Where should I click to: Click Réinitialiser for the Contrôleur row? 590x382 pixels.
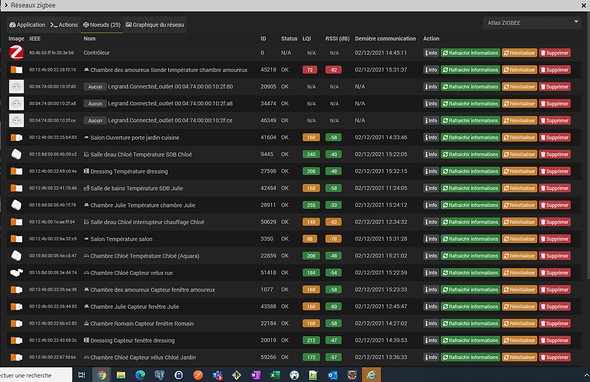(519, 53)
